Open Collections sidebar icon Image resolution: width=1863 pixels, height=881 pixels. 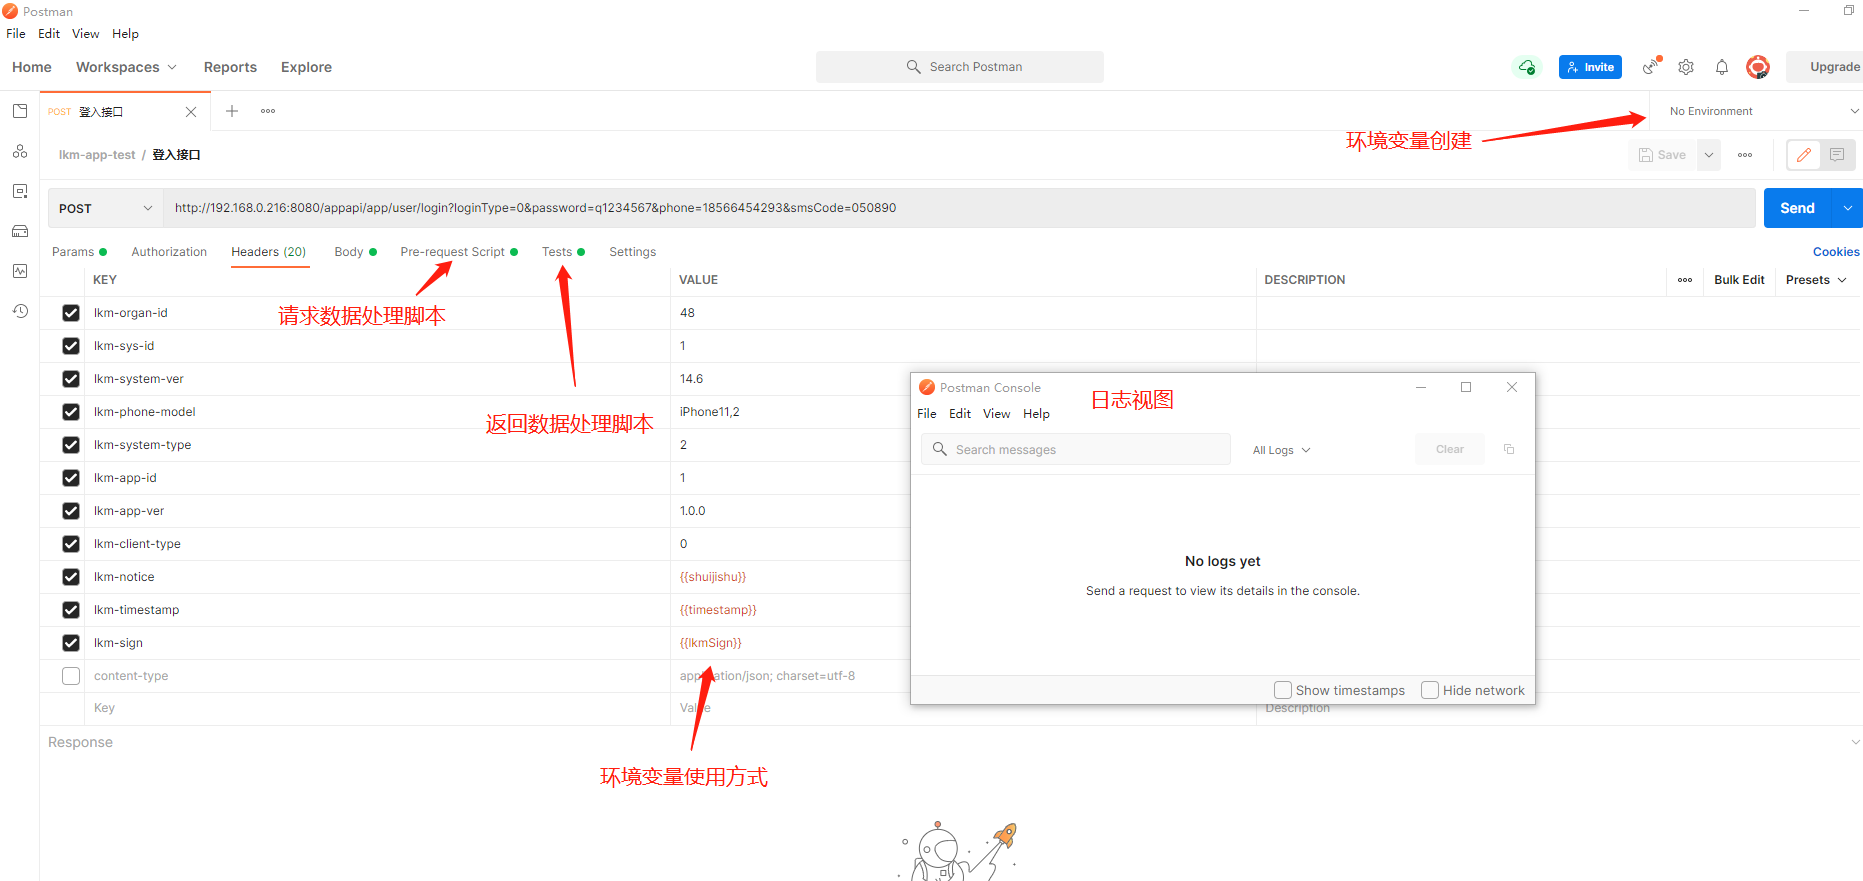(20, 111)
